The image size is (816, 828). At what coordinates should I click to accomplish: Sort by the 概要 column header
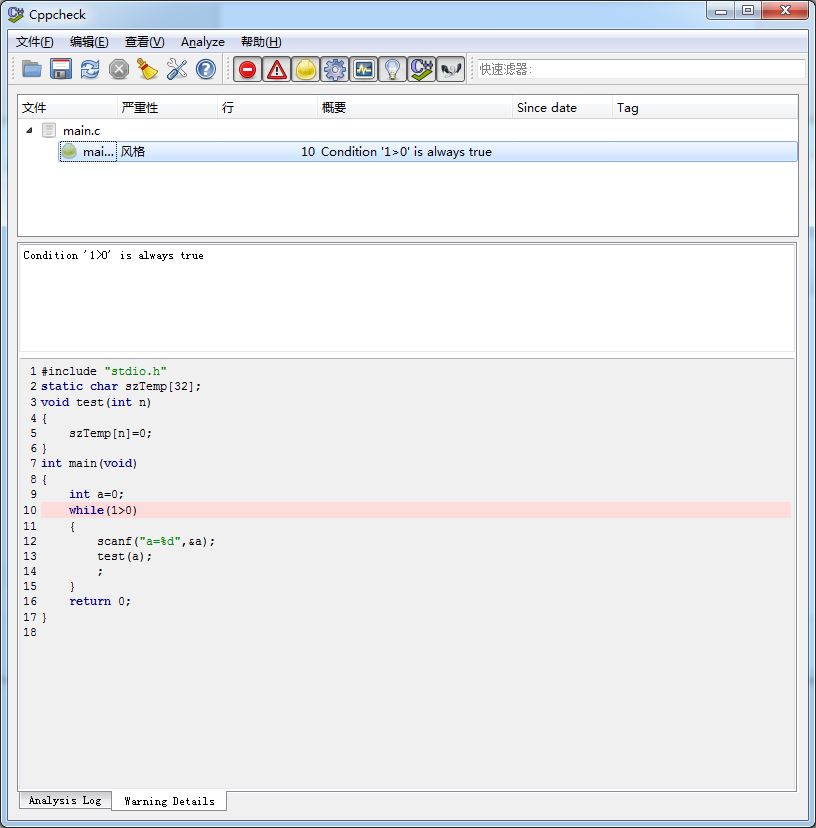pyautogui.click(x=415, y=108)
